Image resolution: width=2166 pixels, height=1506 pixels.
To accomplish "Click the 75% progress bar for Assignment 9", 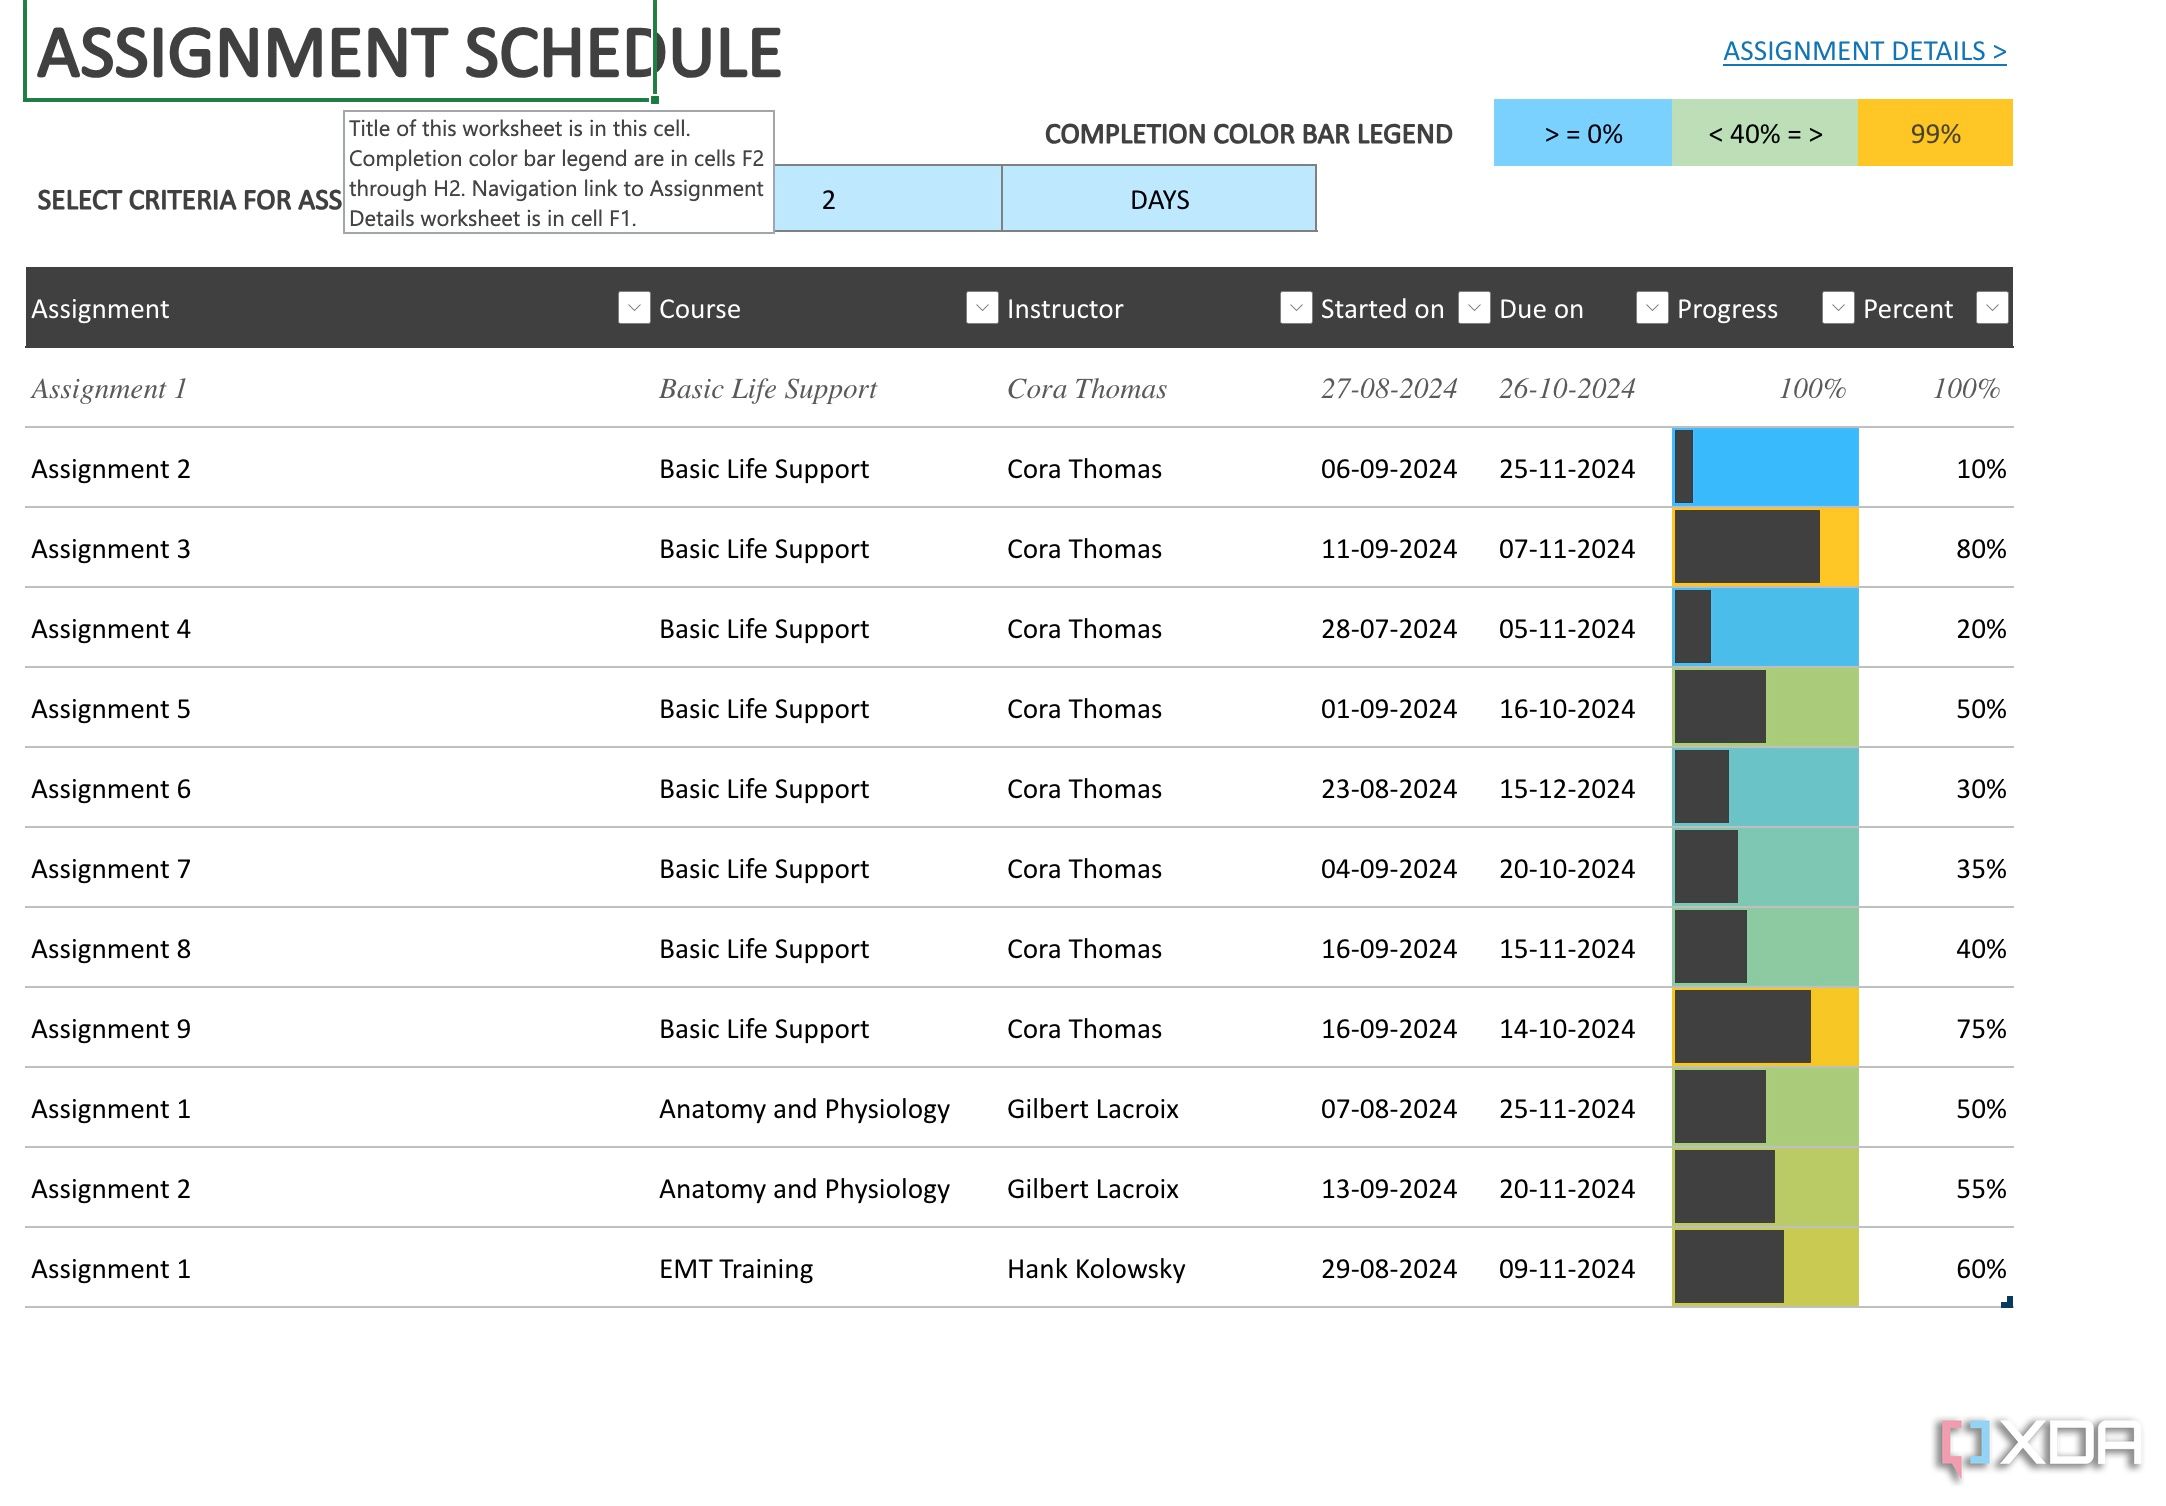I will tap(1765, 1027).
